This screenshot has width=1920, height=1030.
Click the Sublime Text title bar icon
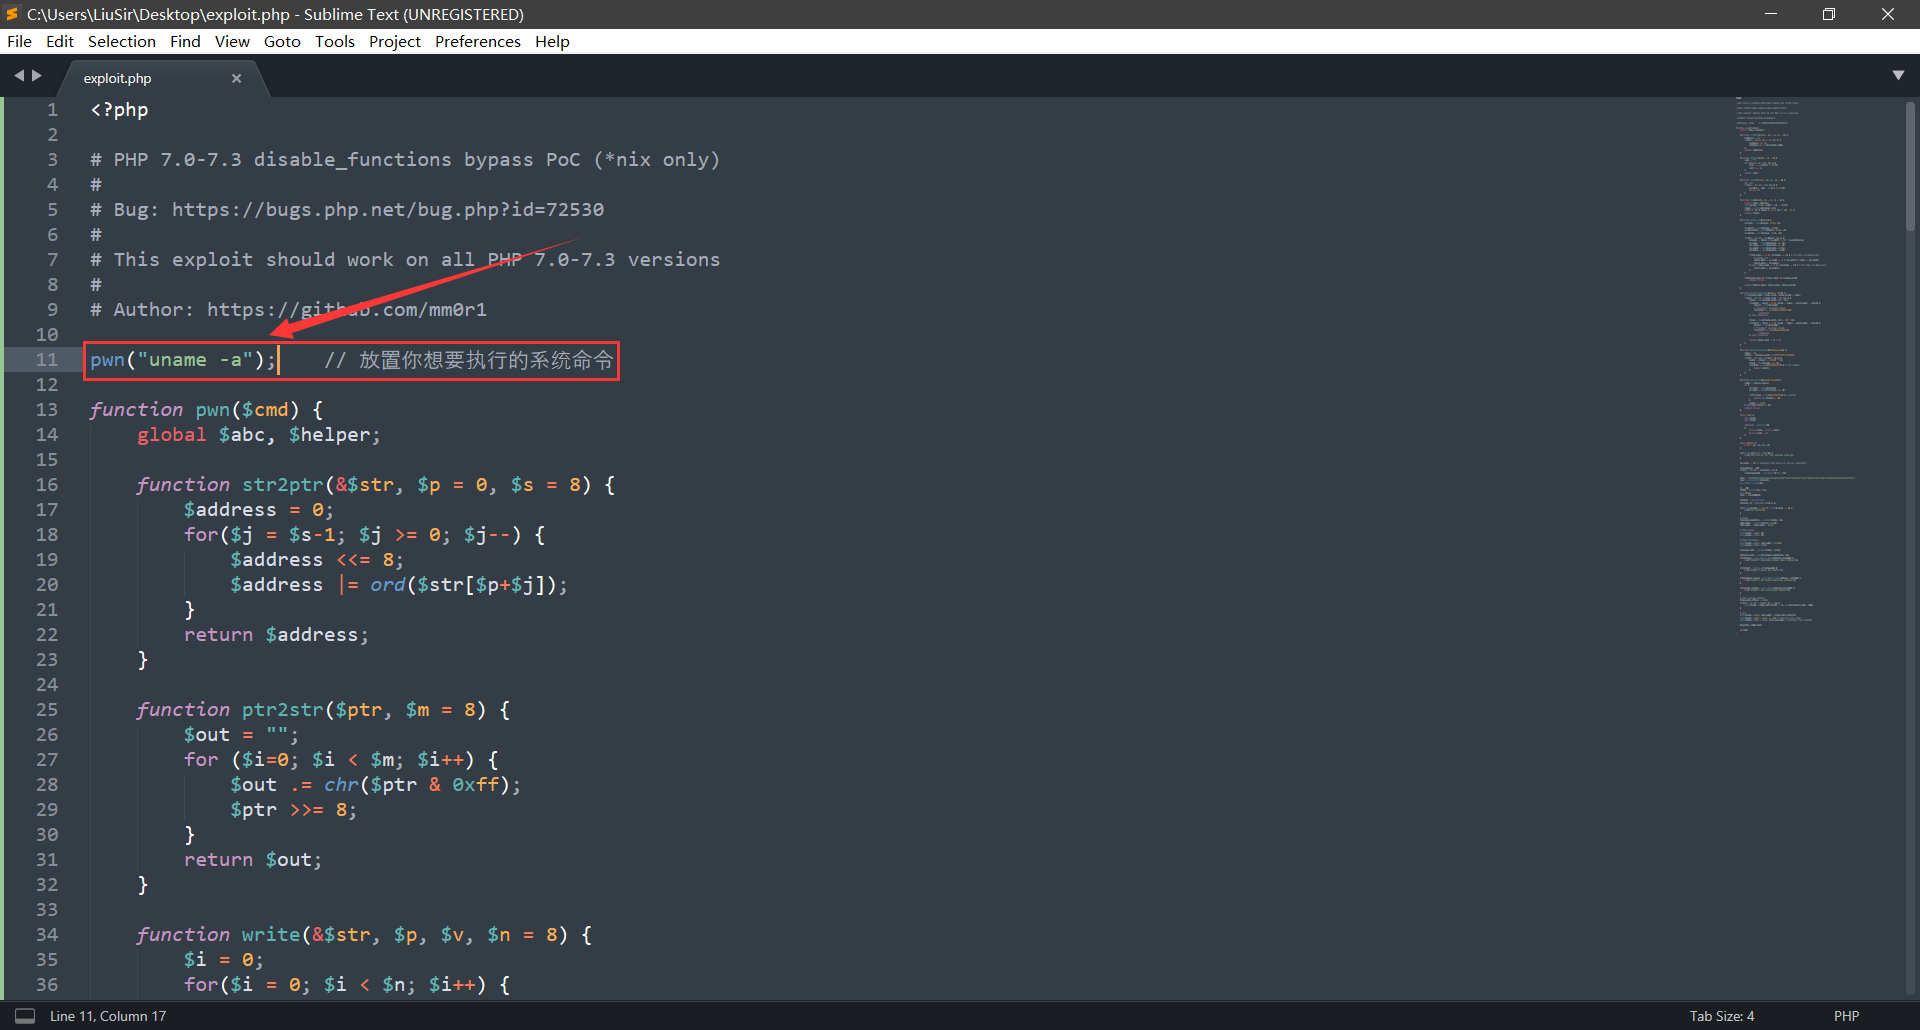[12, 14]
